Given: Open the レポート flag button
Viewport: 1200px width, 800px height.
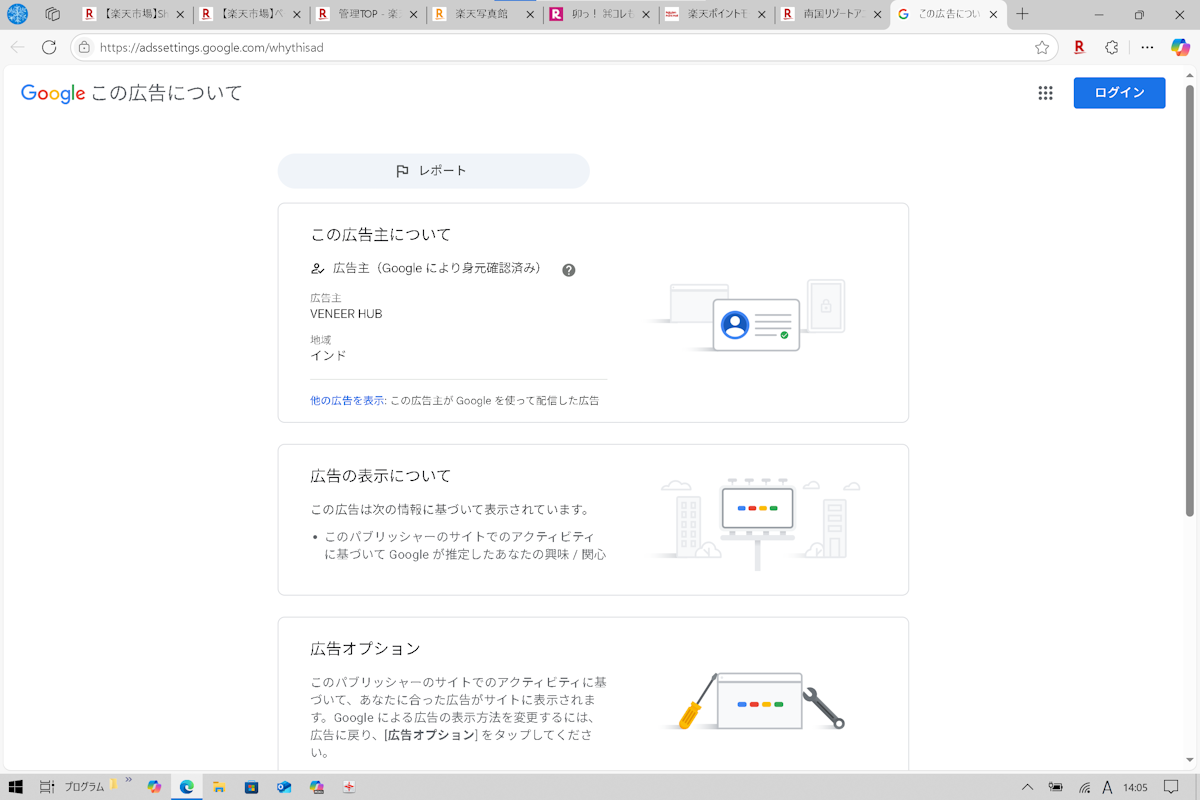Looking at the screenshot, I should (x=433, y=171).
